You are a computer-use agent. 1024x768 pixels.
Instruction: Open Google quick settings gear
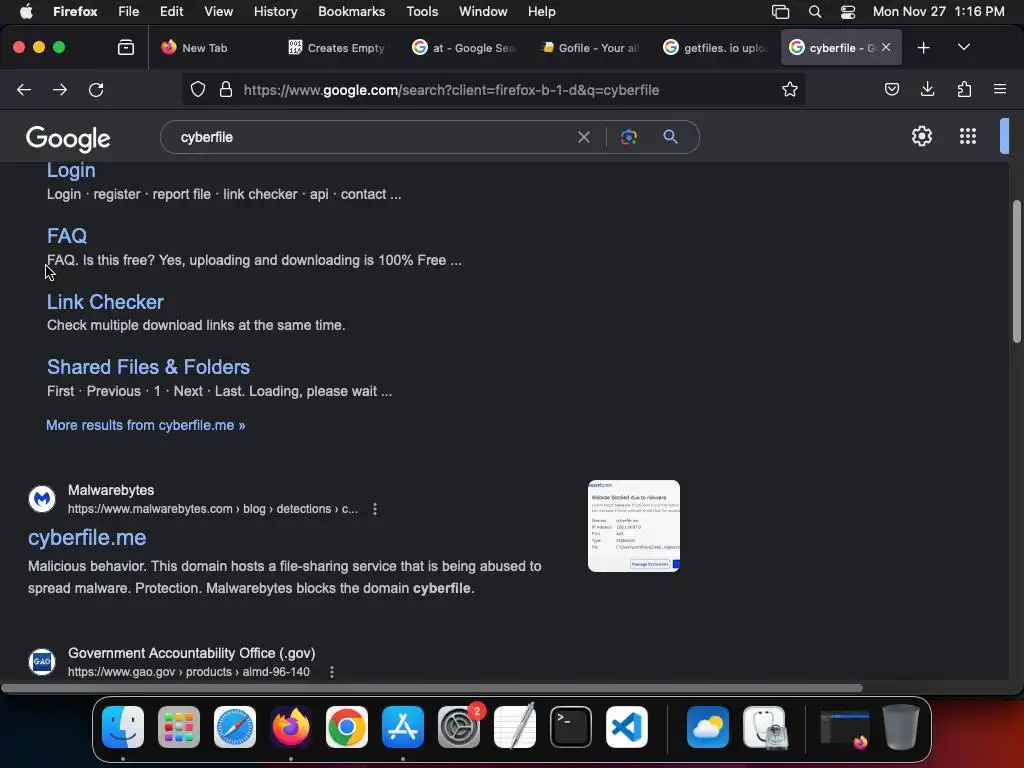click(x=921, y=136)
